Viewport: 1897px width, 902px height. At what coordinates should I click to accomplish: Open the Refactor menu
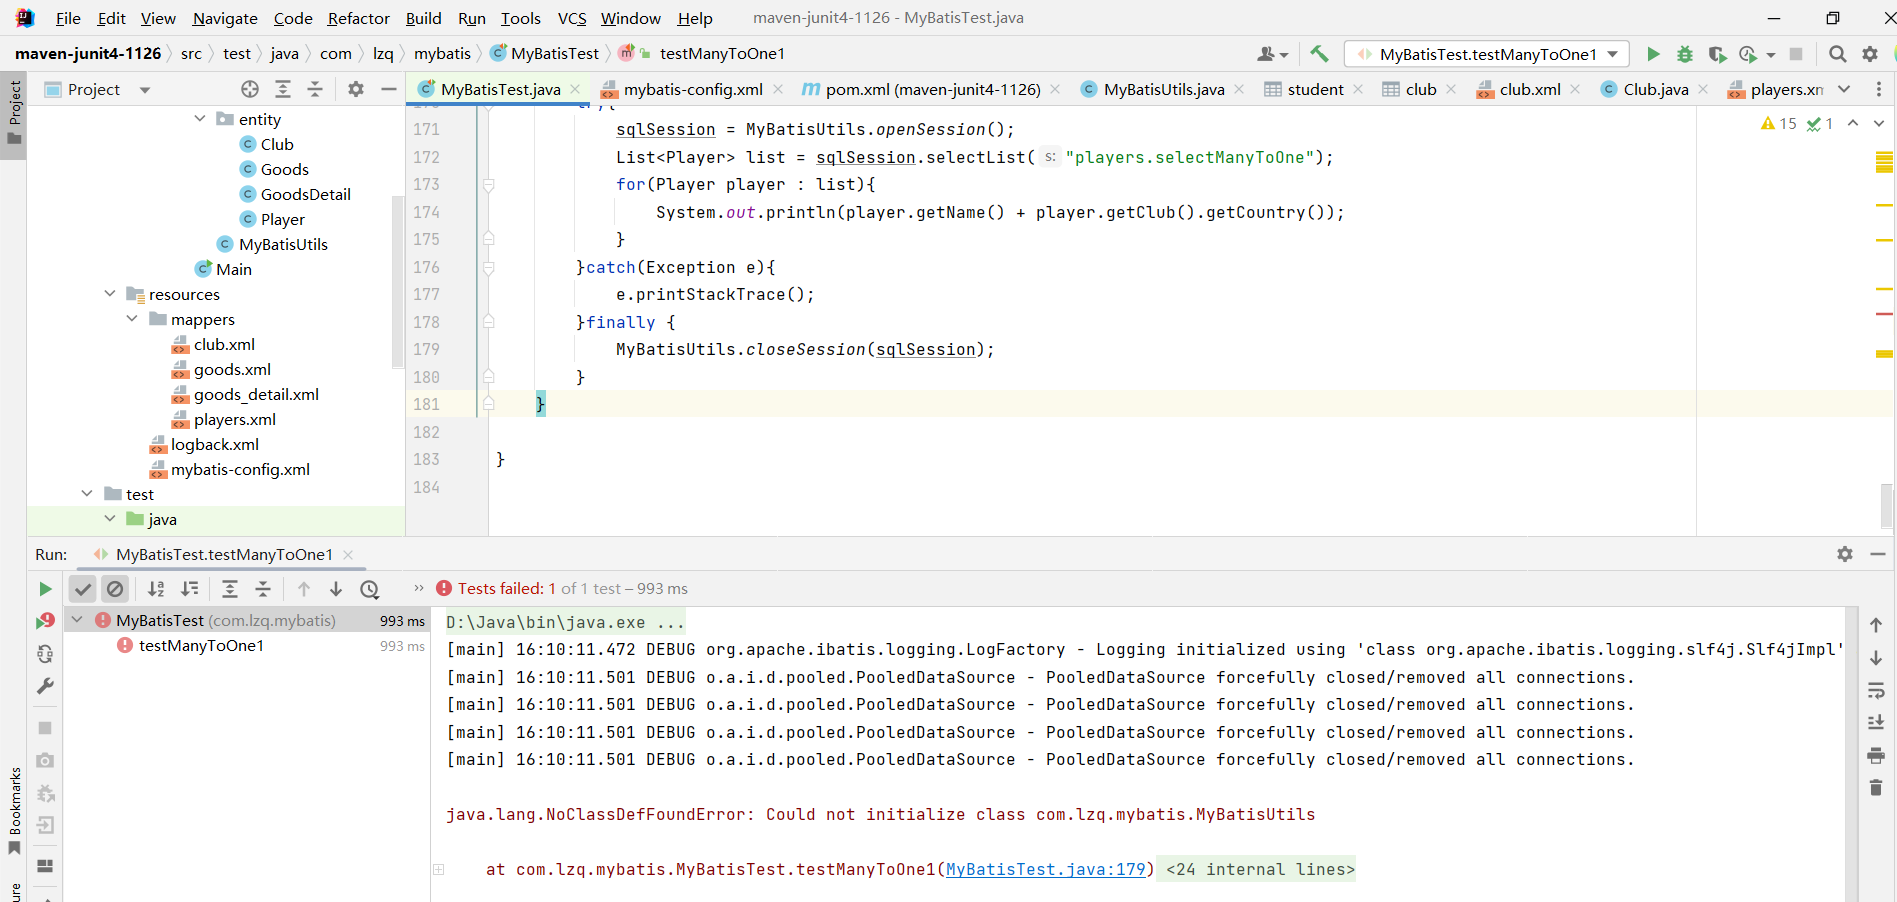tap(358, 18)
